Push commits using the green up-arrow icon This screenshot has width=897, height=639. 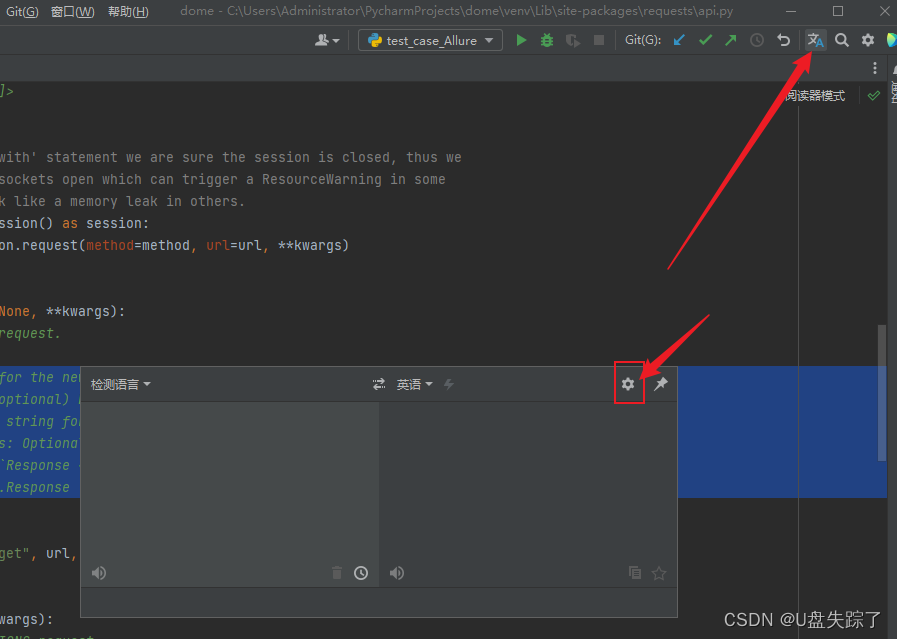point(729,40)
